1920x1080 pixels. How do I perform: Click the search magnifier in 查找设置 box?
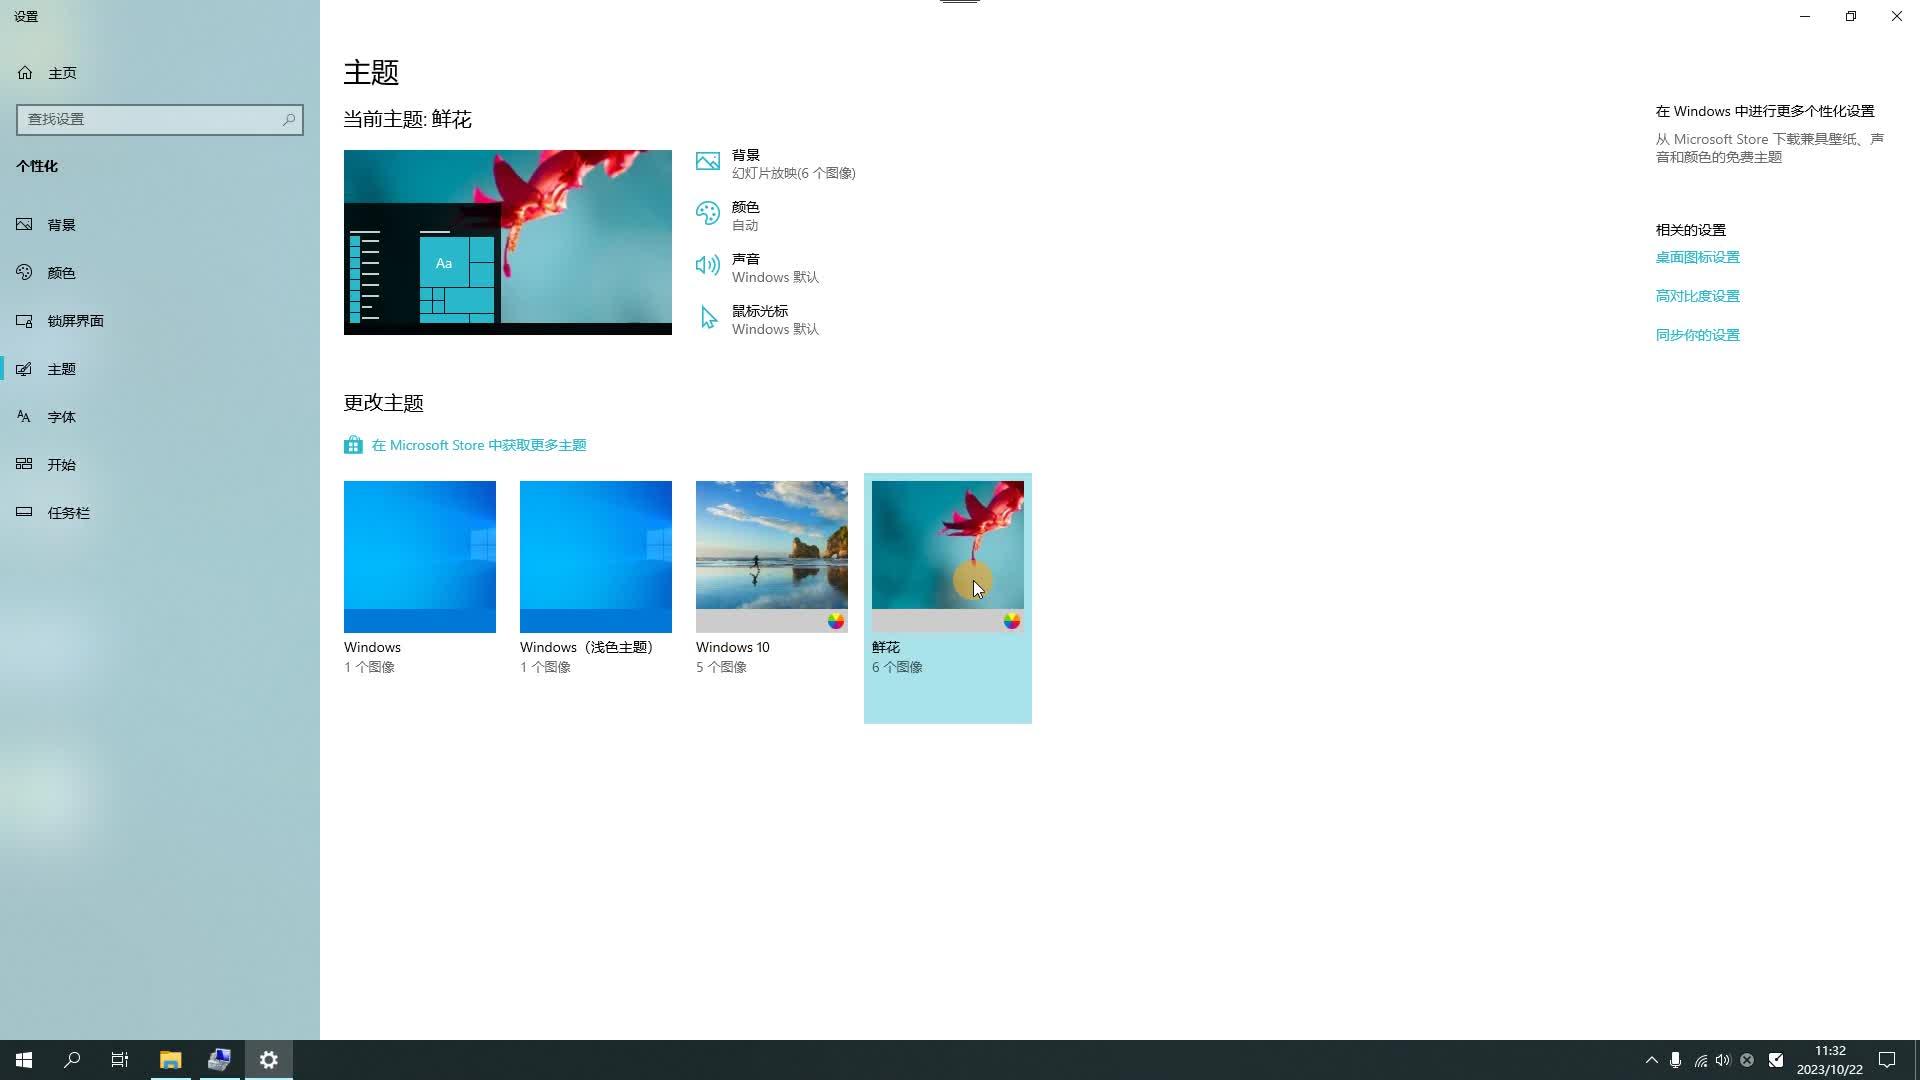pyautogui.click(x=289, y=119)
